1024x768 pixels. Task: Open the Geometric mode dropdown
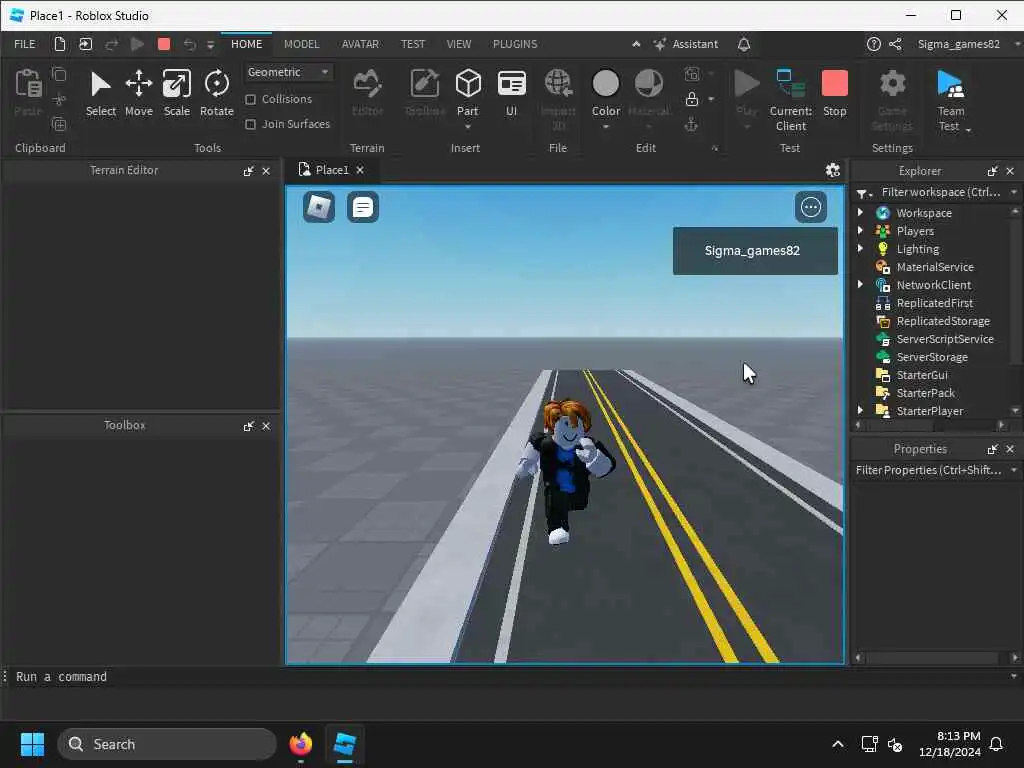pyautogui.click(x=288, y=72)
